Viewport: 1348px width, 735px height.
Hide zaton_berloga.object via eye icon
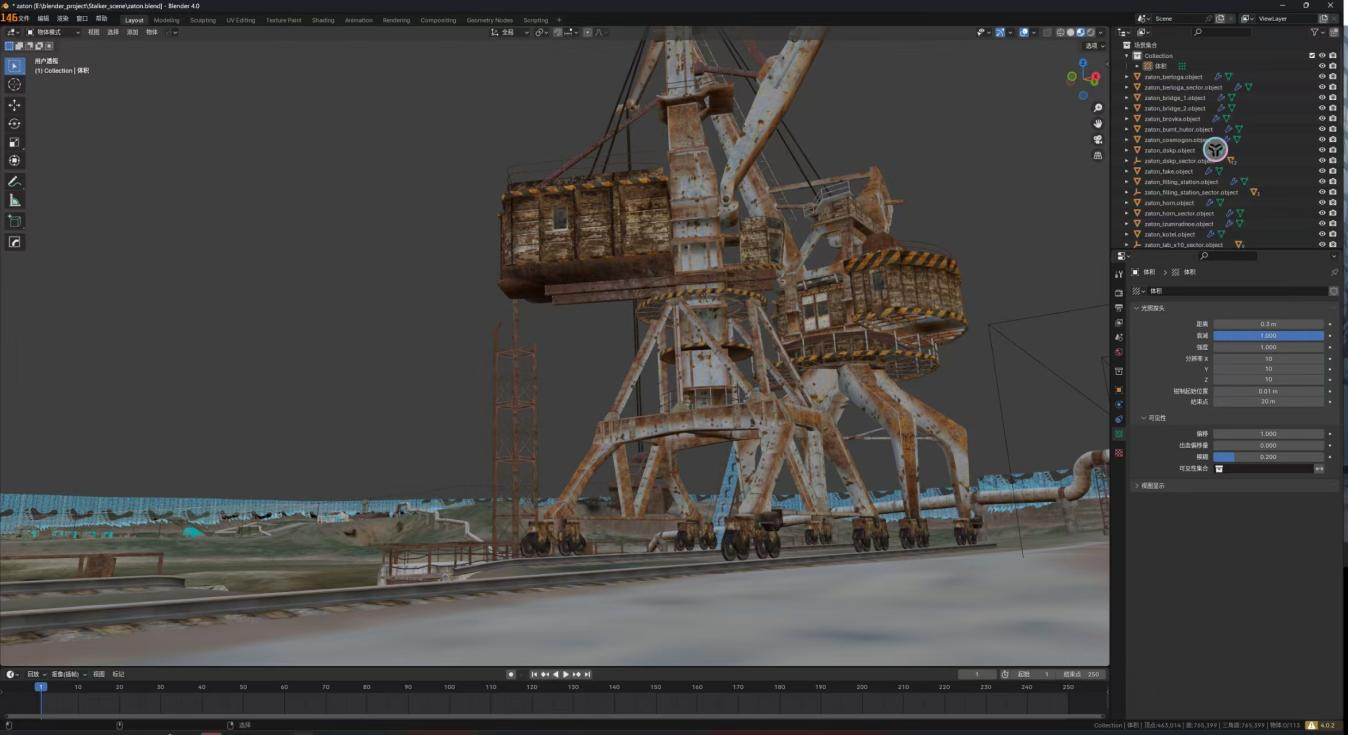click(1322, 77)
